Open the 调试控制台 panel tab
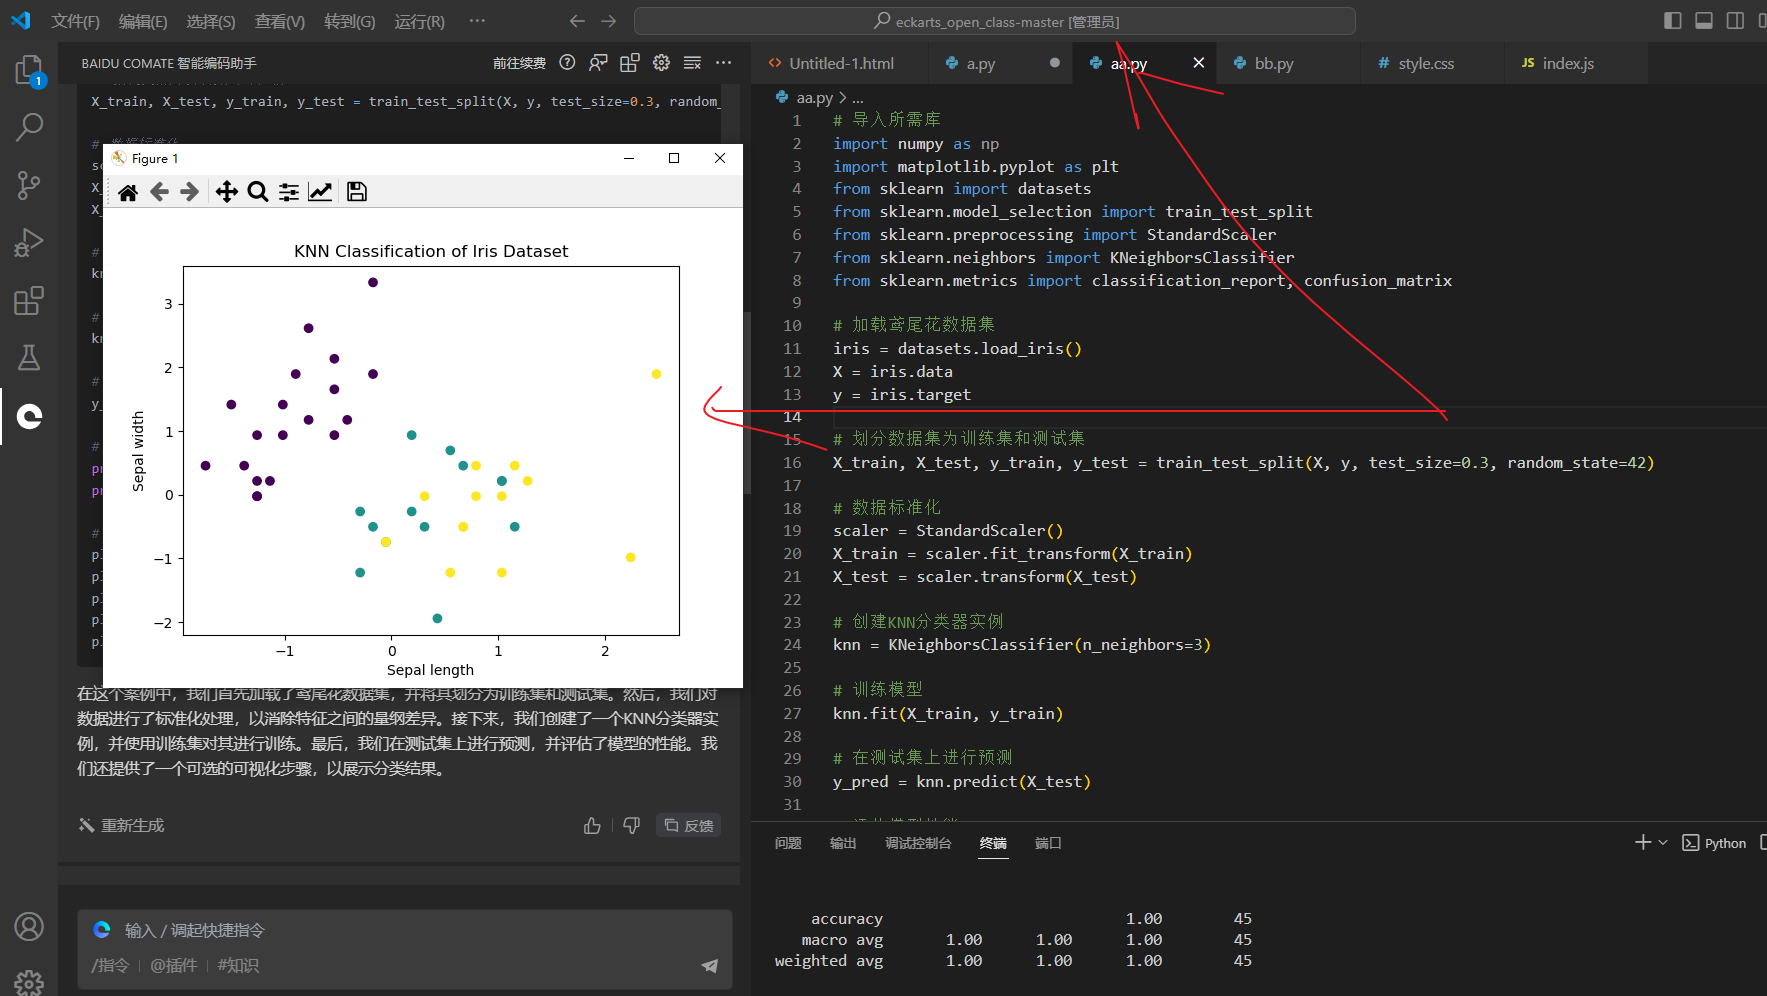The image size is (1767, 996). 918,843
